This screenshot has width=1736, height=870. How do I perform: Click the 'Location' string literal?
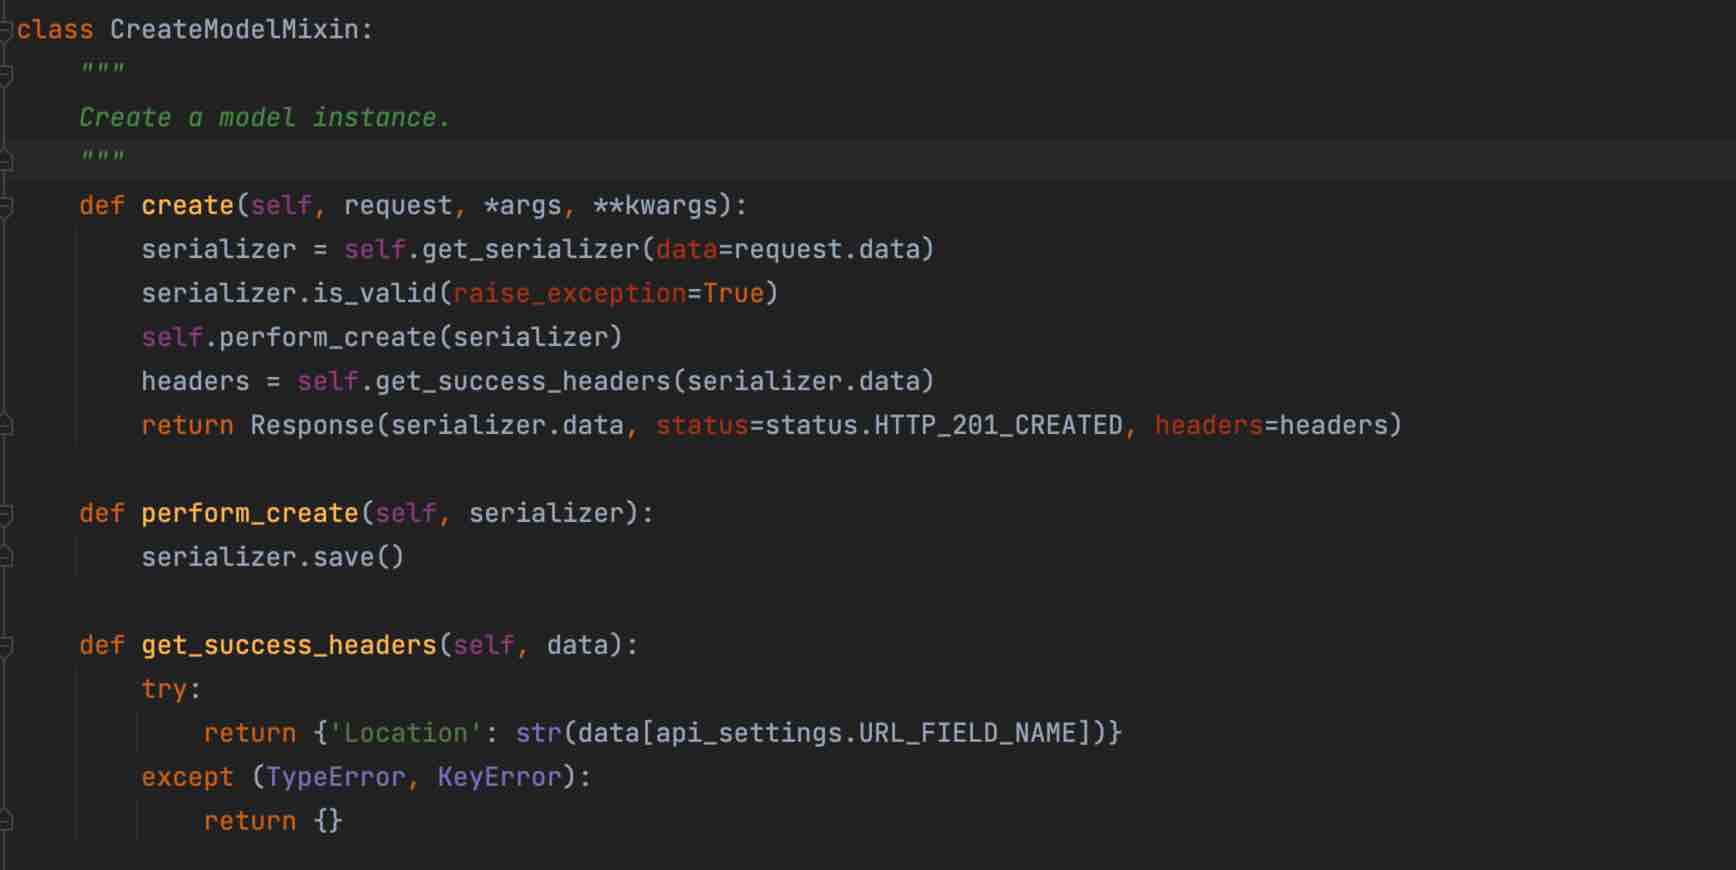click(x=406, y=734)
